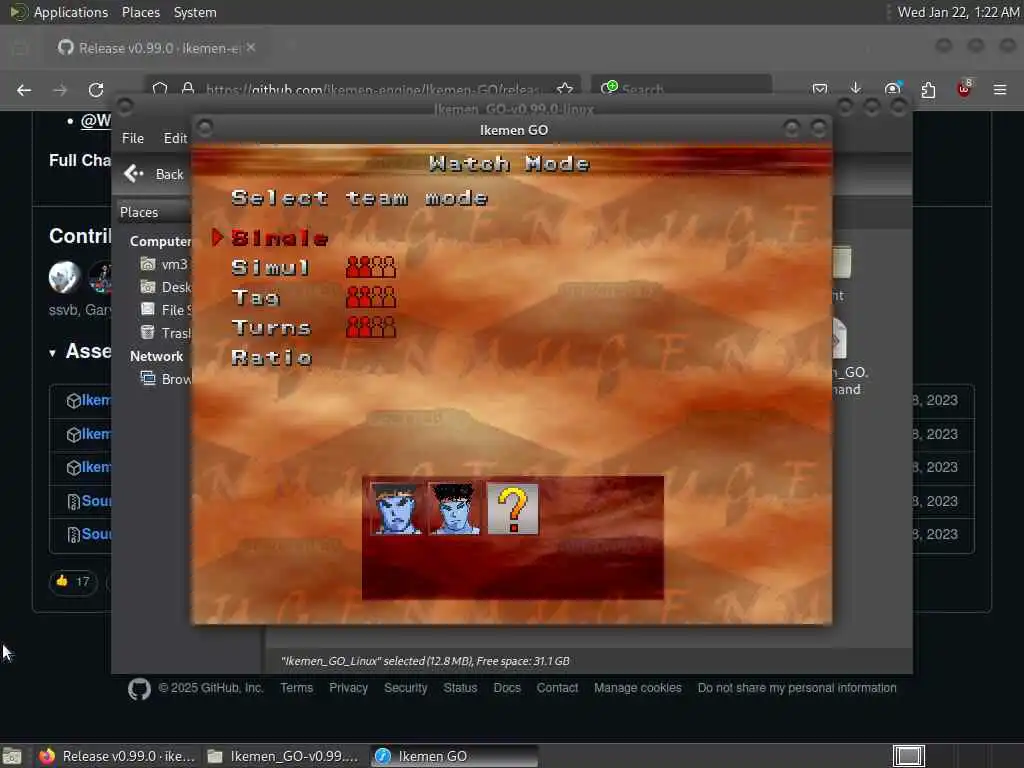Open Edit menu in file manager
This screenshot has width=1024, height=768.
click(174, 138)
